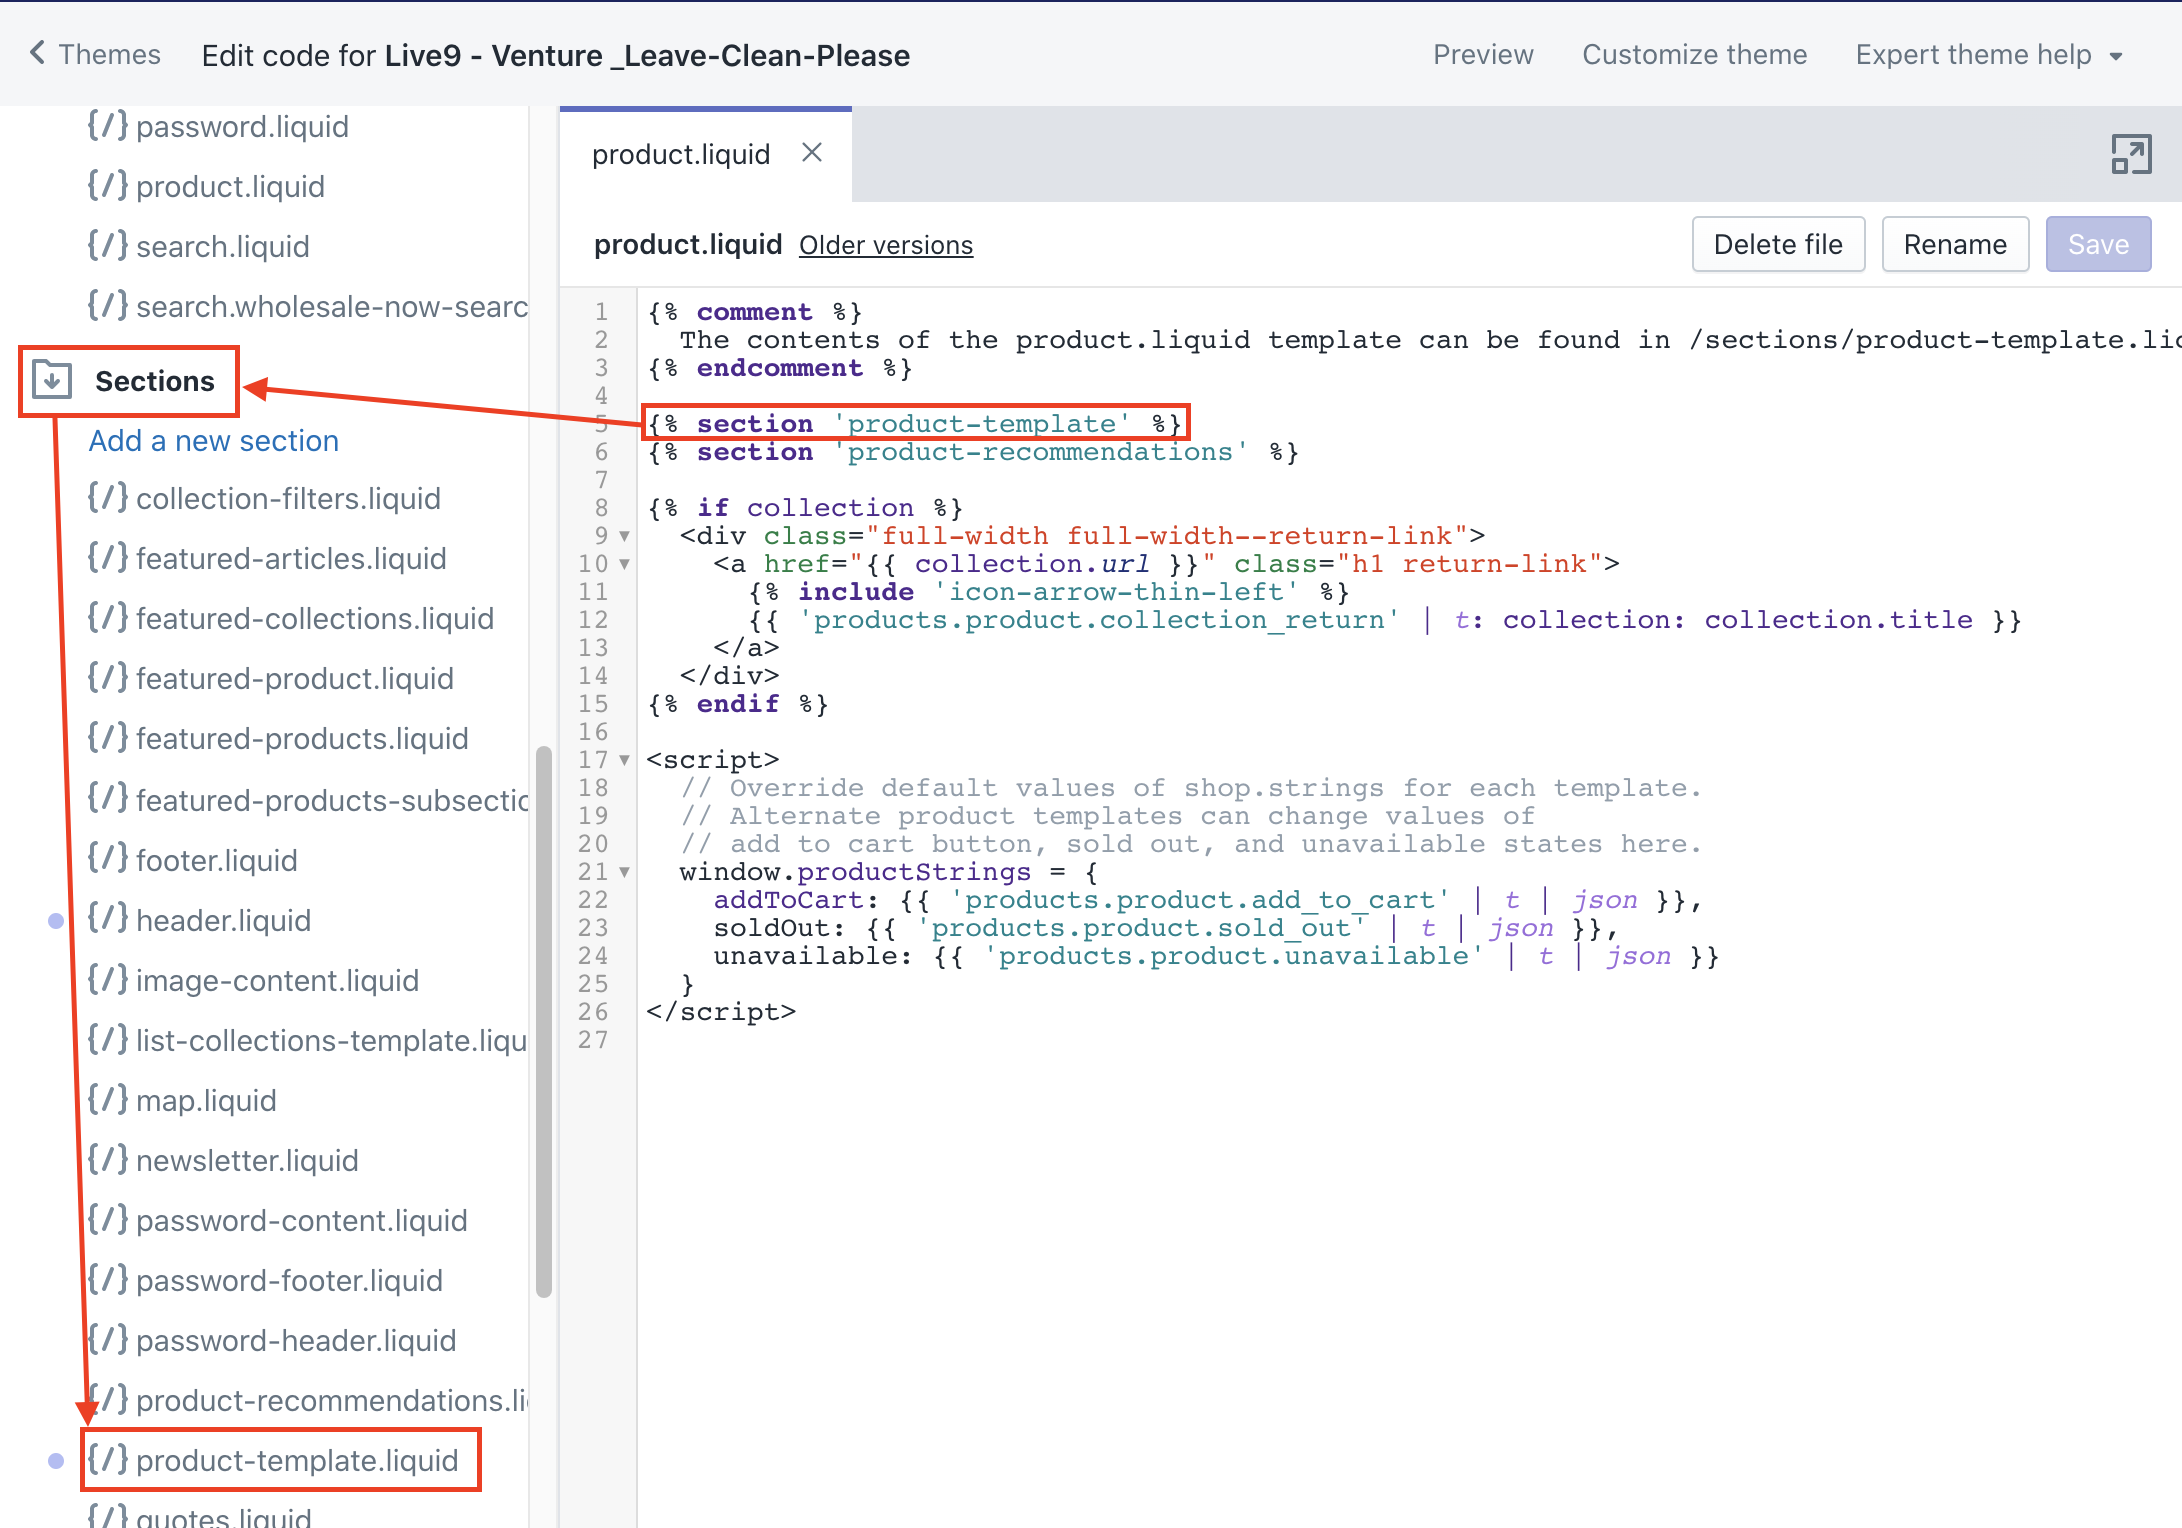Open footer.liquid section

pyautogui.click(x=216, y=860)
